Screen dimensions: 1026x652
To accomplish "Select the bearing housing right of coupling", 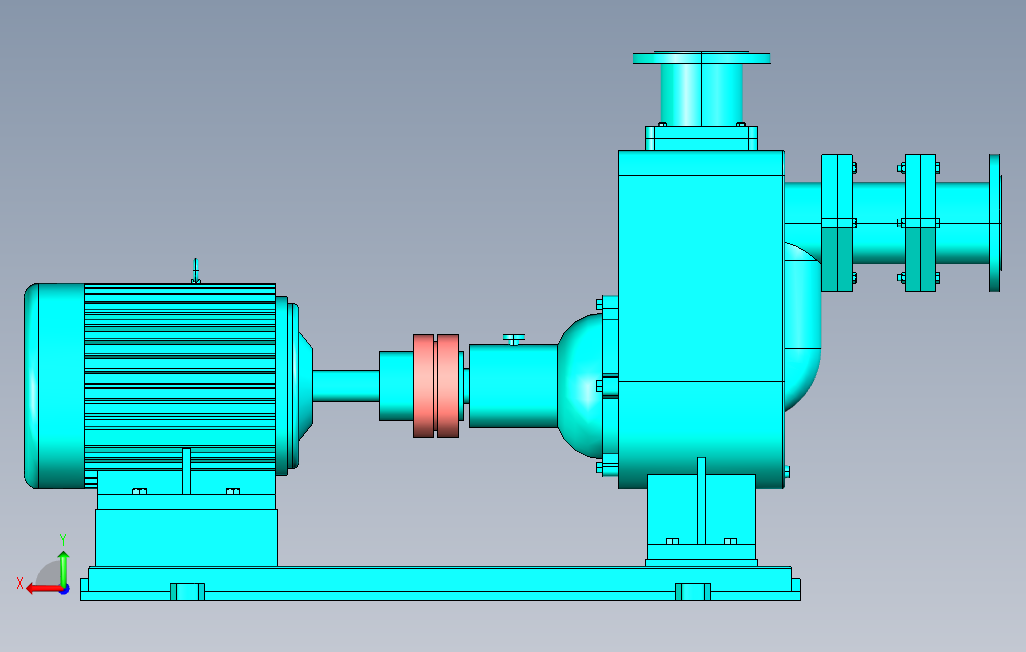I will coord(513,386).
